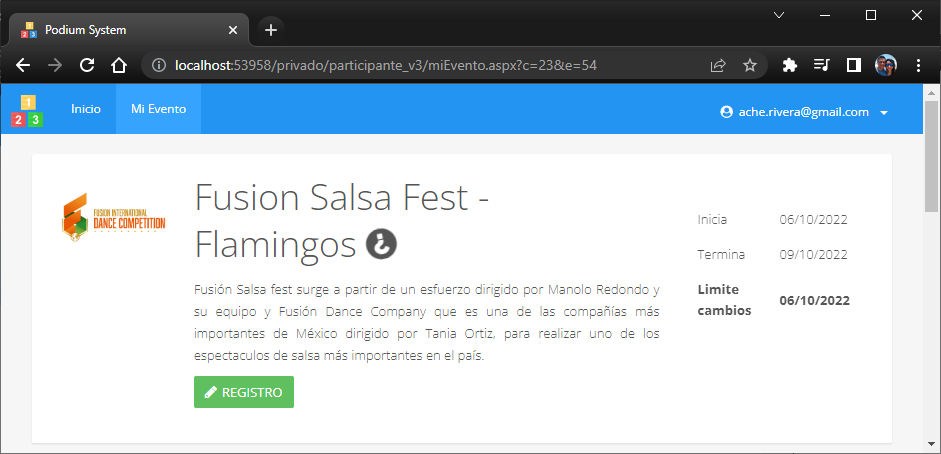
Task: Click the scrollbar down arrow
Action: click(931, 444)
